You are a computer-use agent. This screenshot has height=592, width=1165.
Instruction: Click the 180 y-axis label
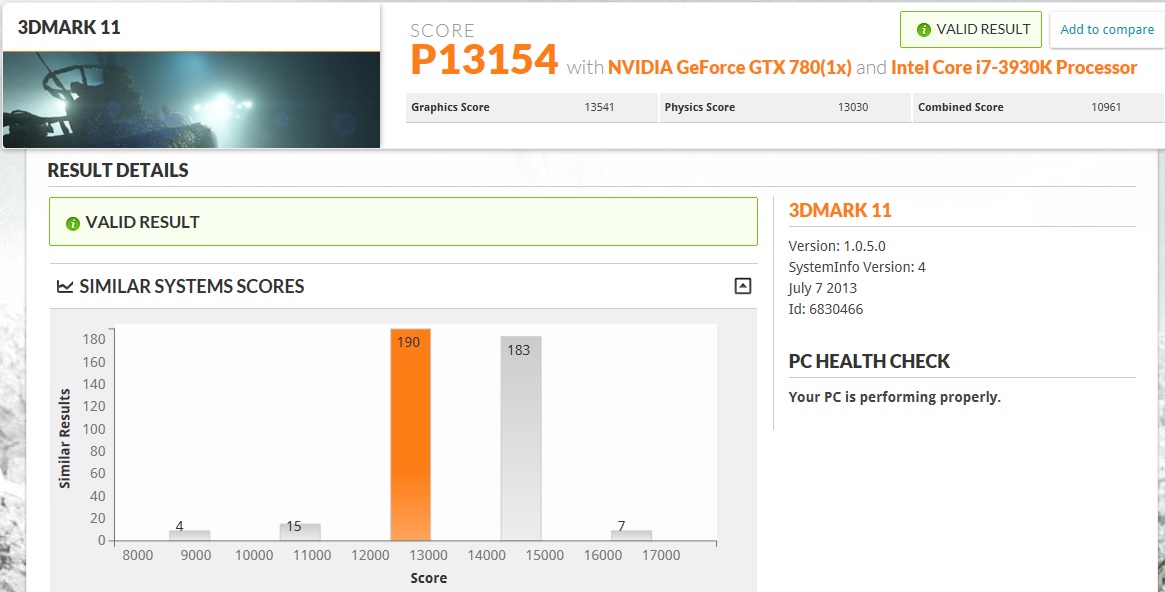[x=94, y=339]
